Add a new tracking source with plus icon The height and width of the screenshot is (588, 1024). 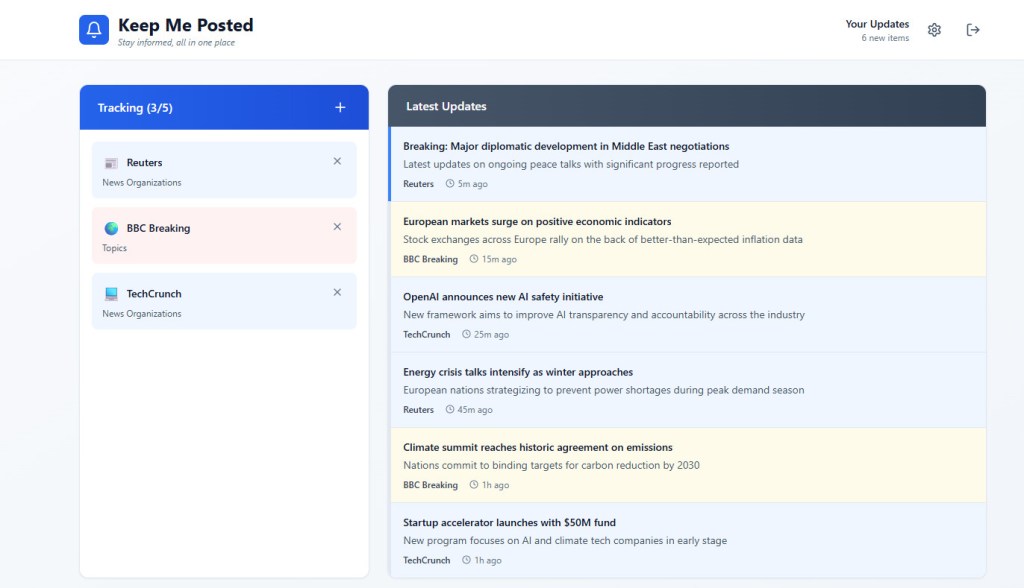click(340, 108)
